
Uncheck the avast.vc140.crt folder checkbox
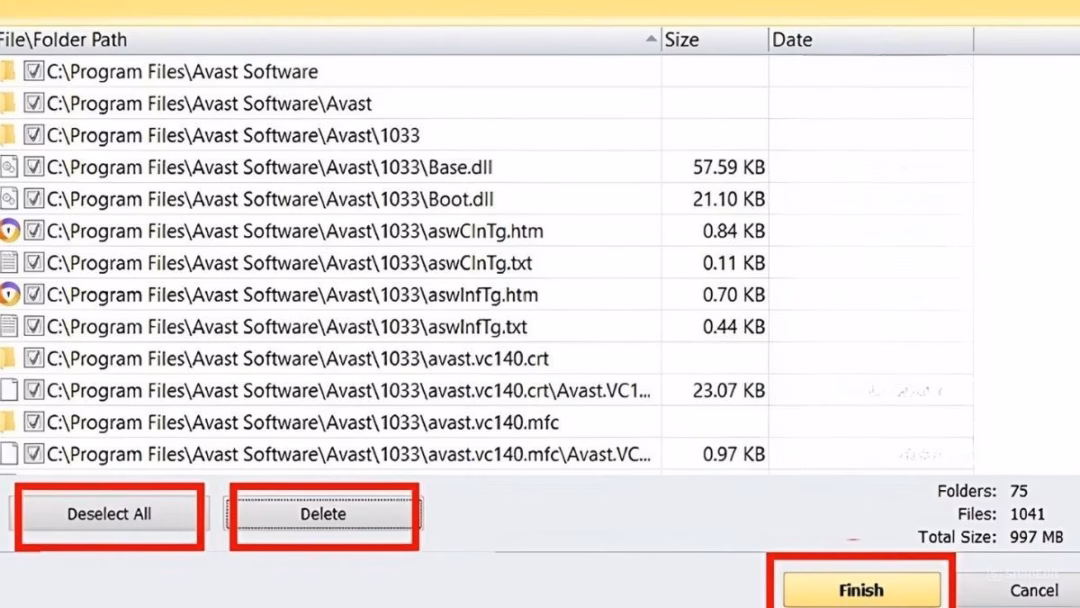pyautogui.click(x=33, y=358)
